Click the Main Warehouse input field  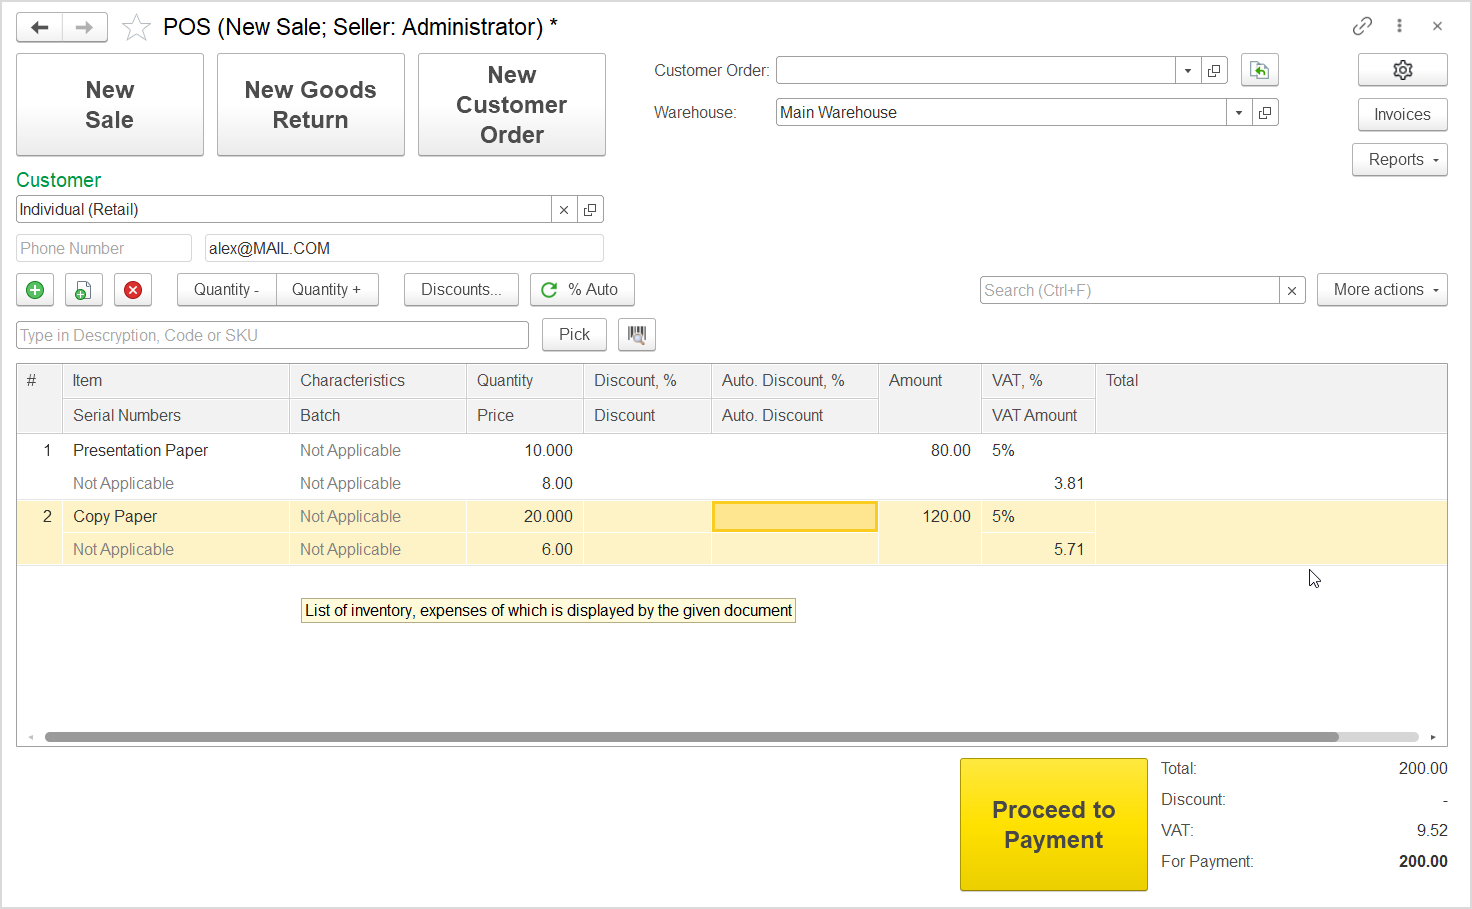point(1001,113)
